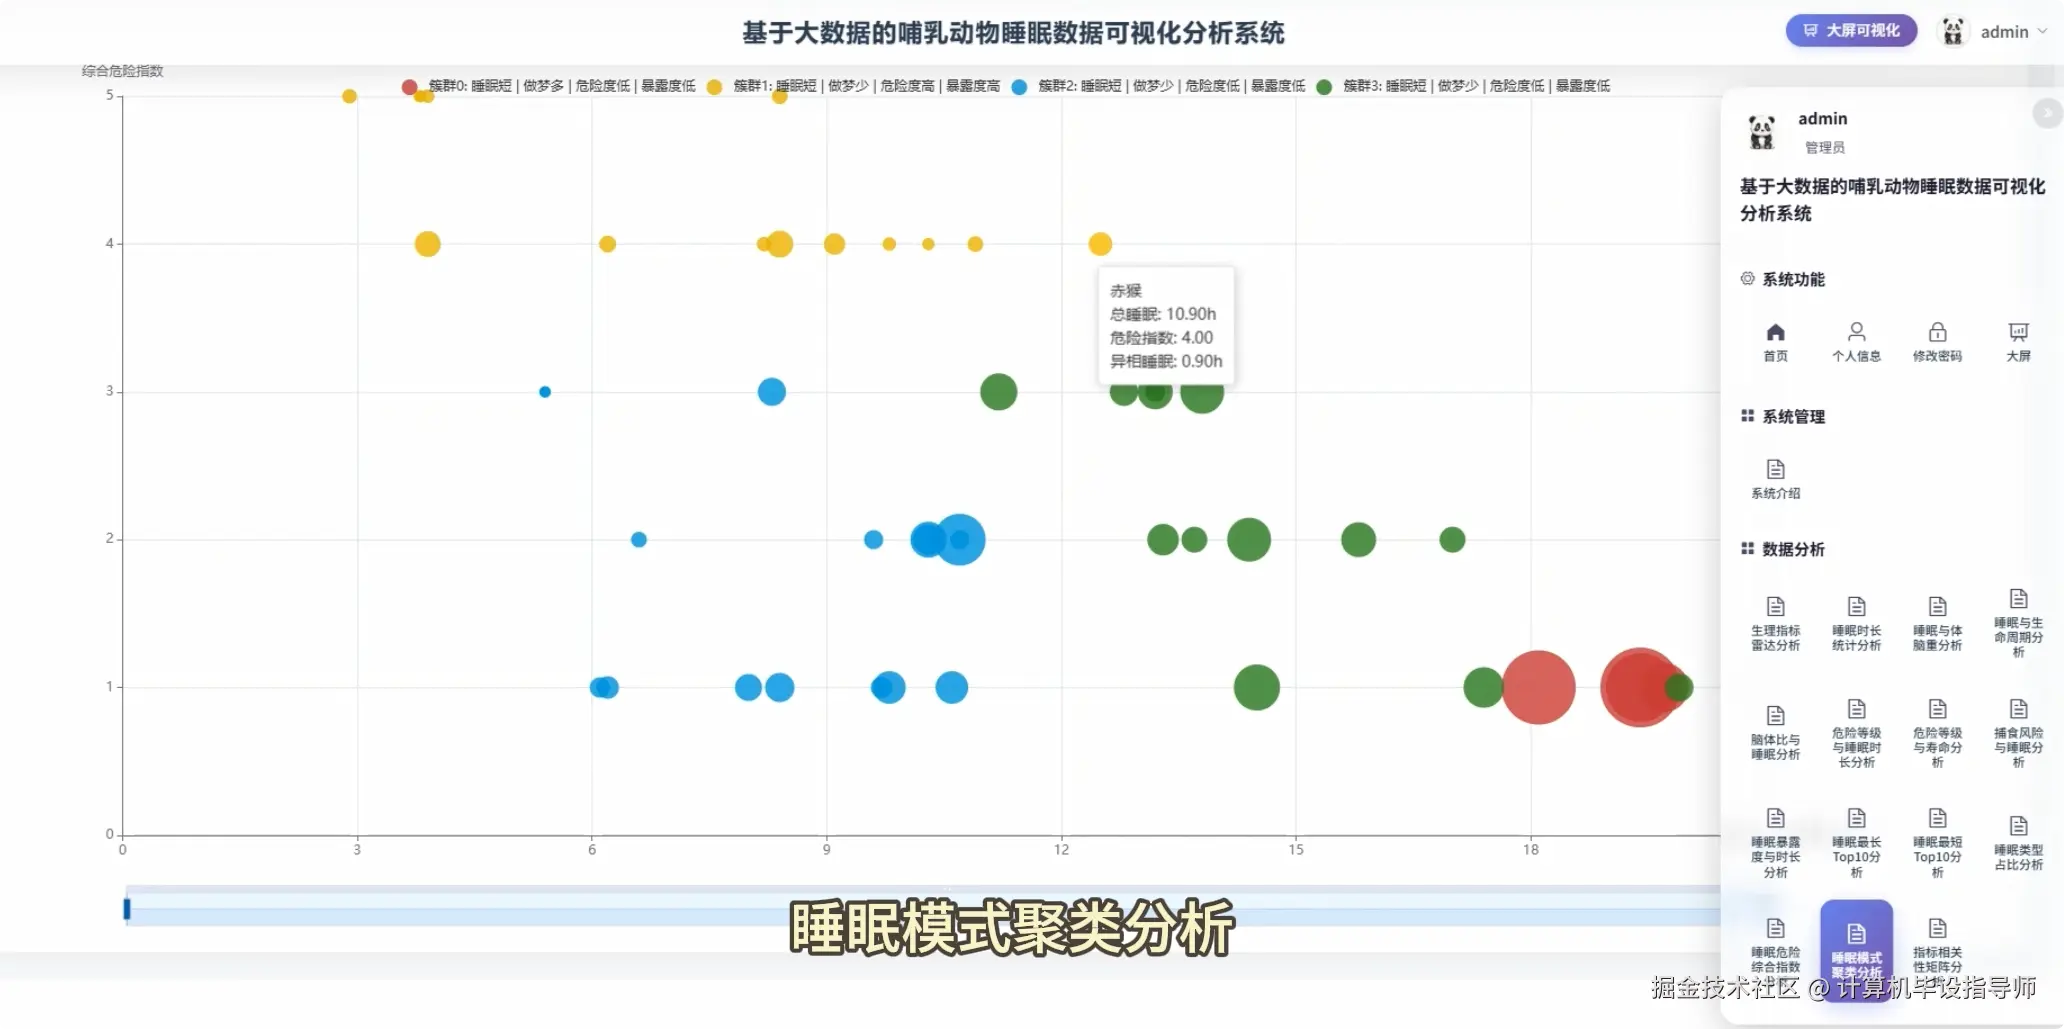Open 修改密码 change password page
The width and height of the screenshot is (2064, 1029).
[x=1937, y=341]
